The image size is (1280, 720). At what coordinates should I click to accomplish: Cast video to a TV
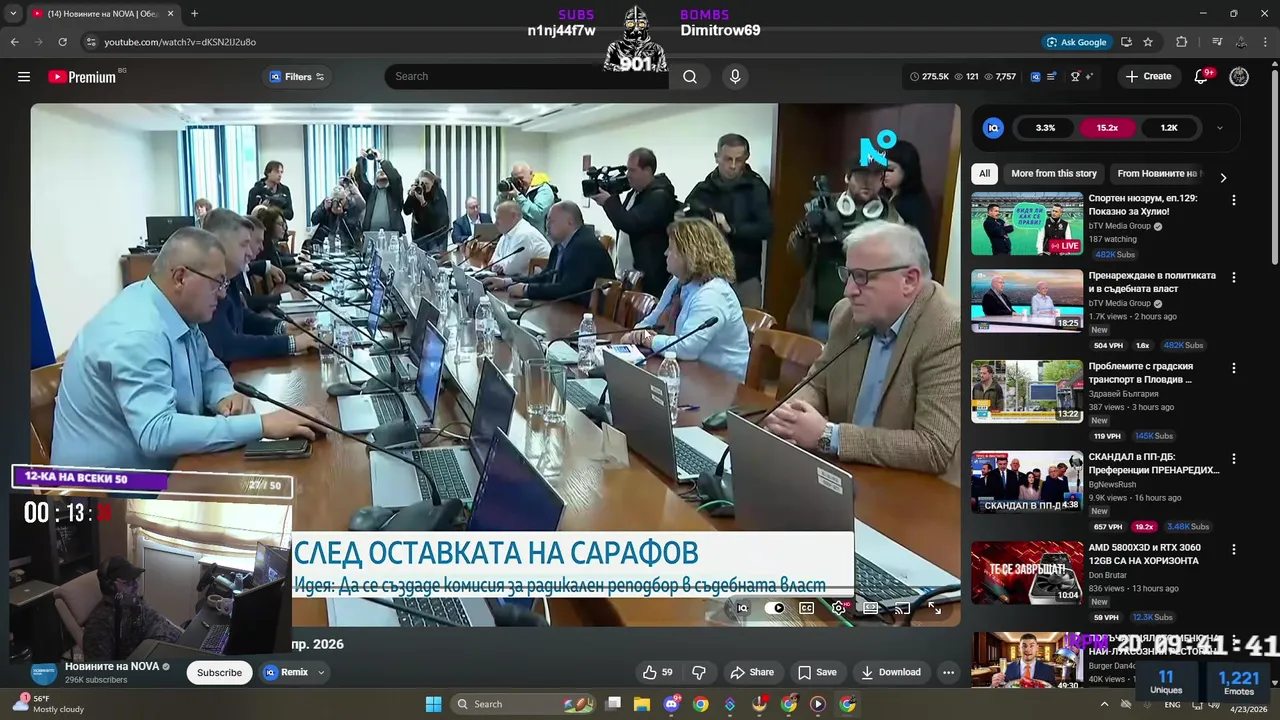coord(902,608)
